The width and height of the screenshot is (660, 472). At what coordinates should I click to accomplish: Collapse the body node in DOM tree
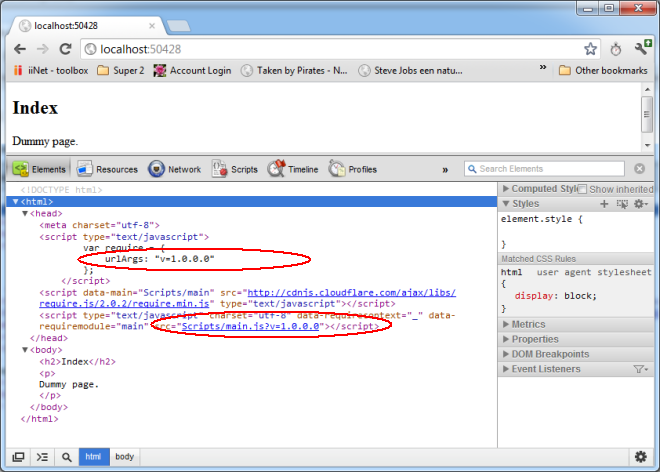tap(25, 350)
